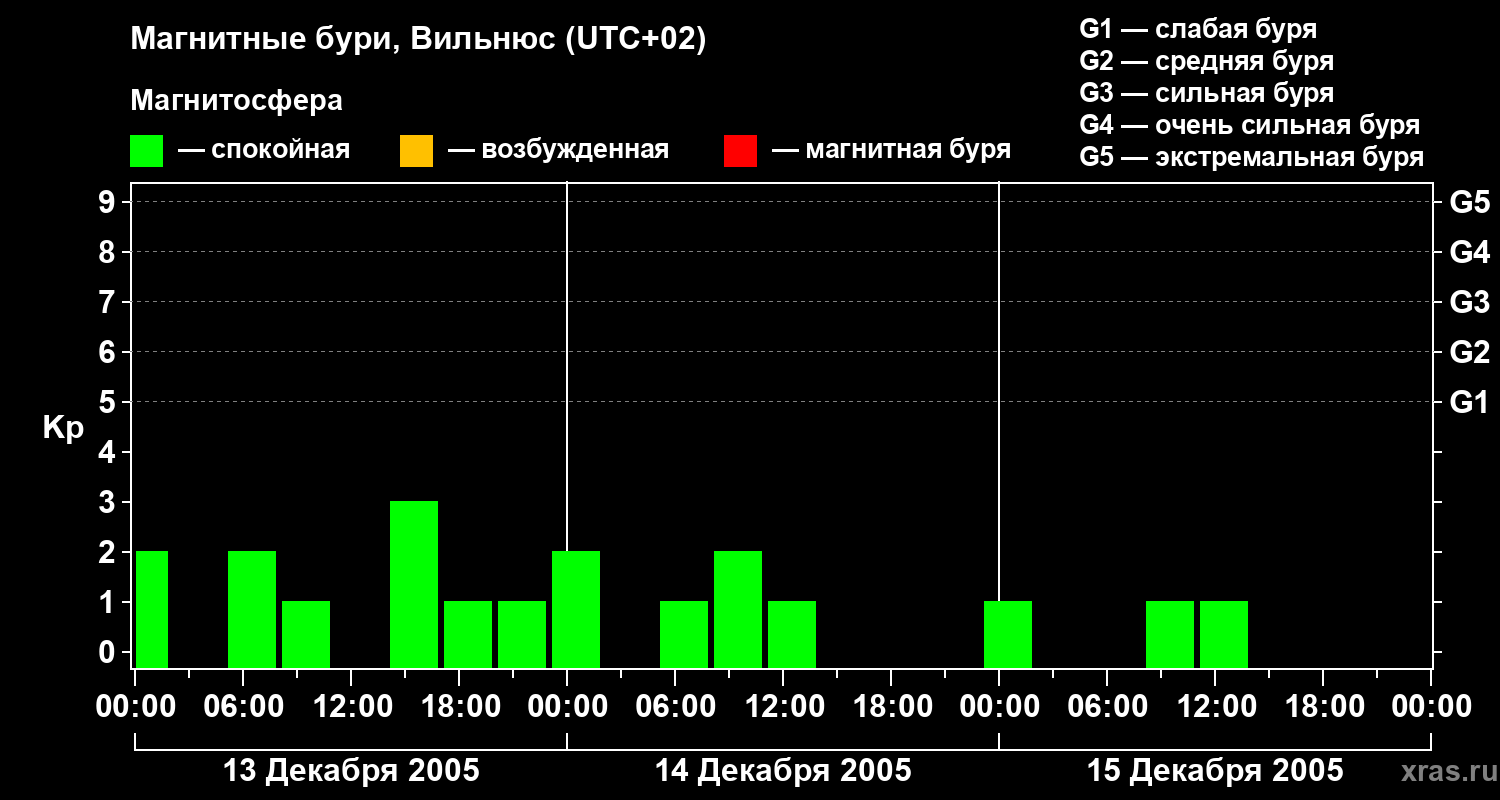Click the orange excited magnetosphere legend swatch
This screenshot has height=800, width=1500.
click(416, 151)
